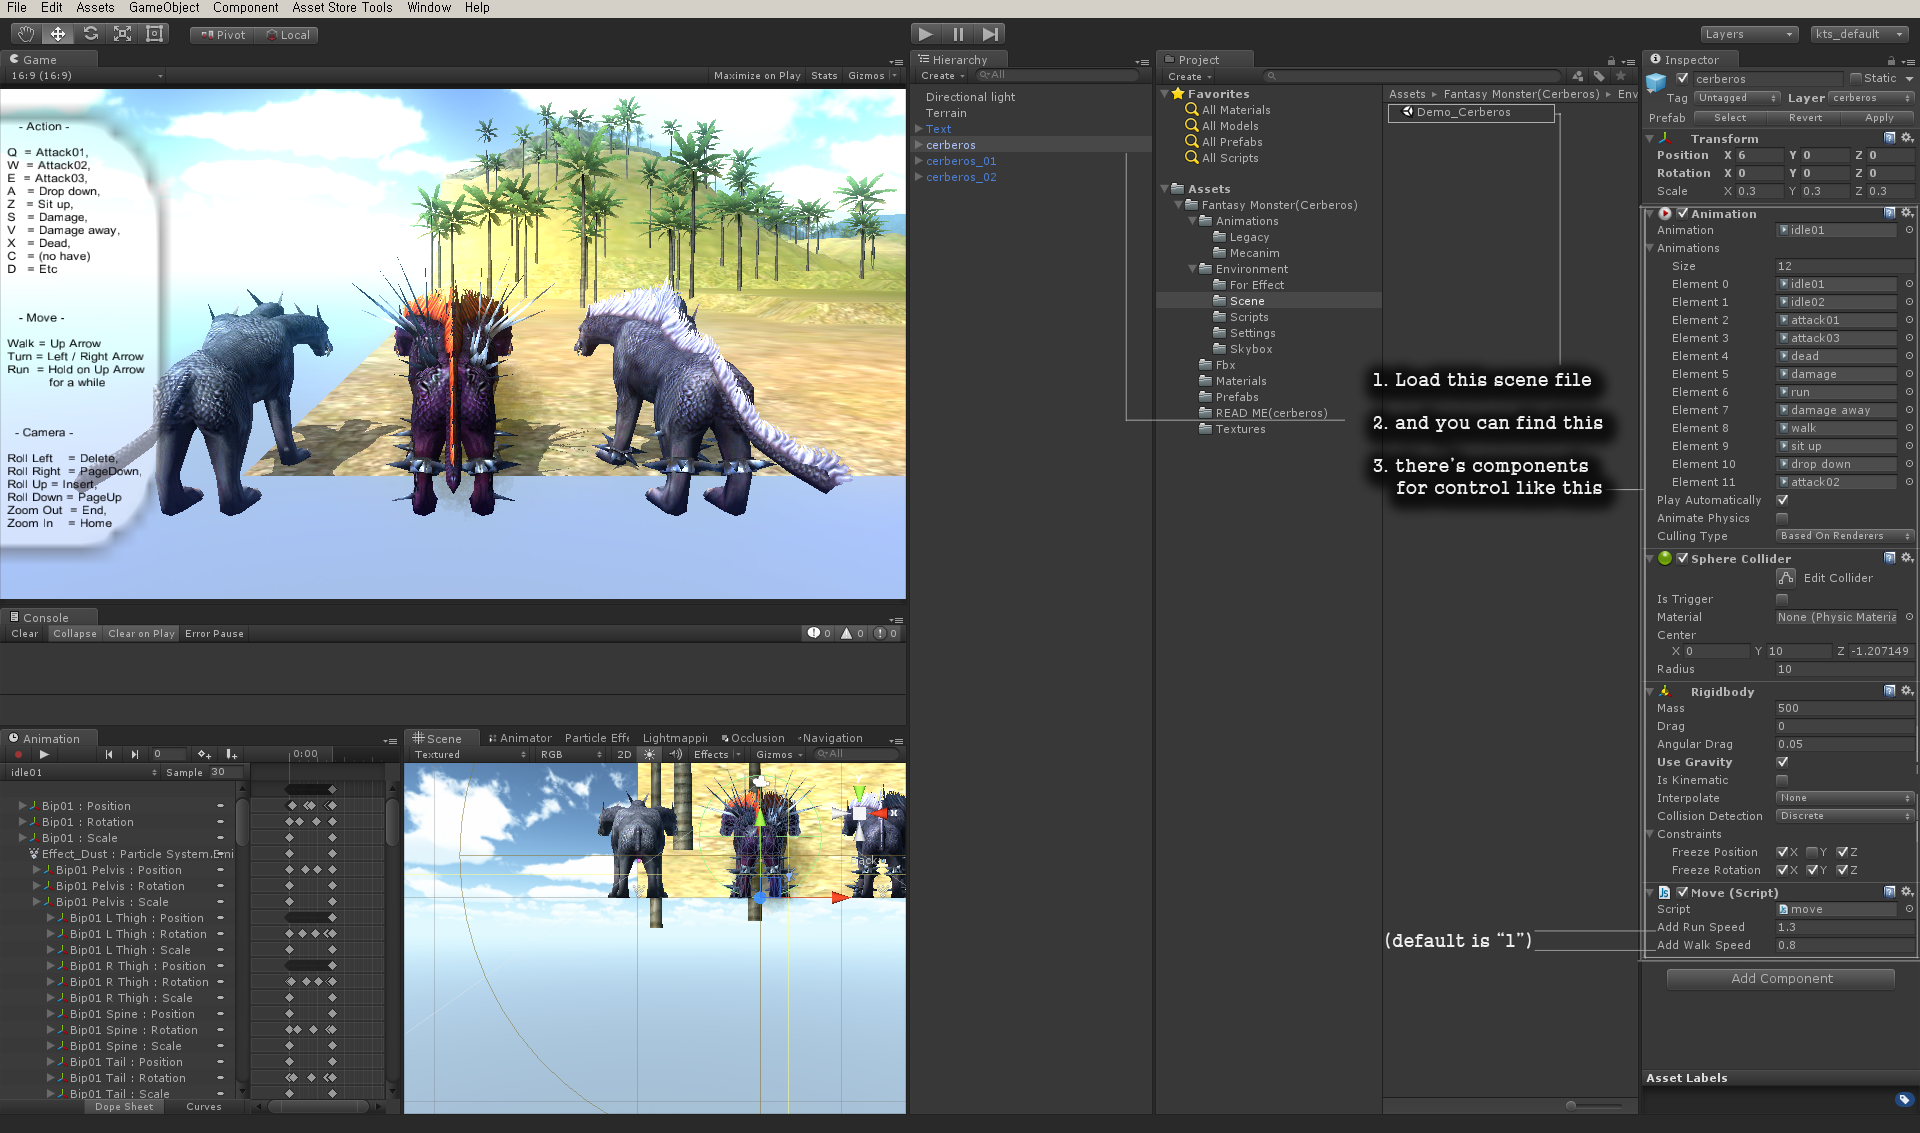Viewport: 1920px width, 1133px height.
Task: Toggle scene audio speaker icon
Action: click(x=675, y=754)
